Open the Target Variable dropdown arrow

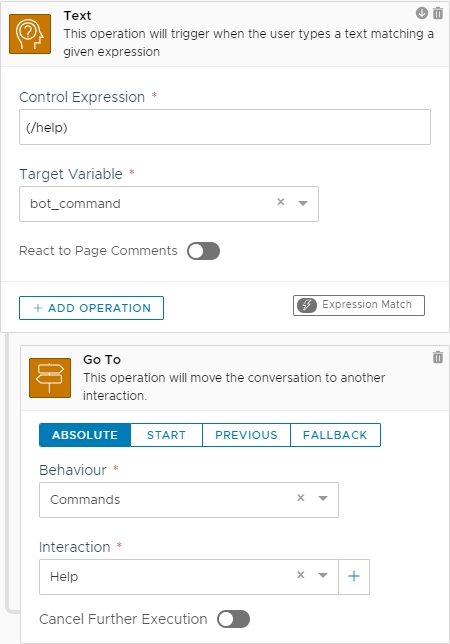point(303,203)
